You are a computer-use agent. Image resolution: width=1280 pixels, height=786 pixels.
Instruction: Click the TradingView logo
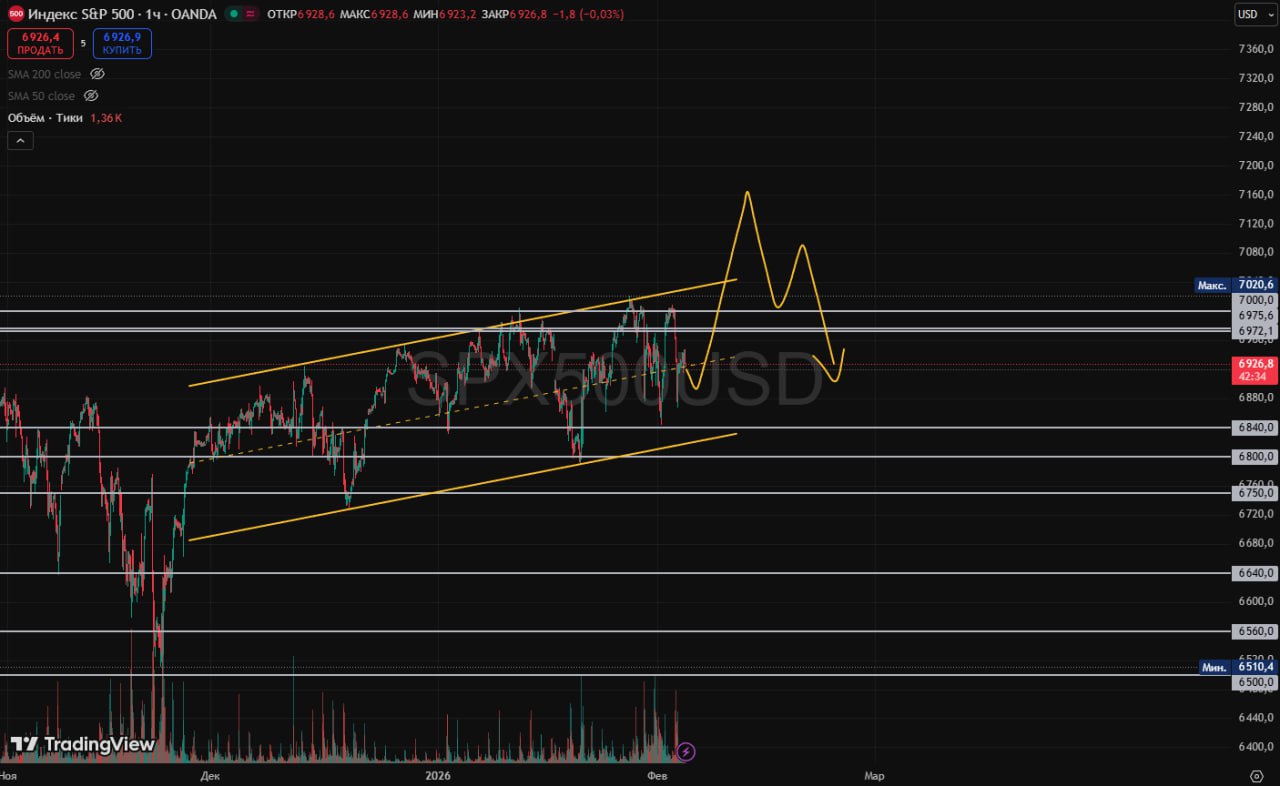click(83, 745)
